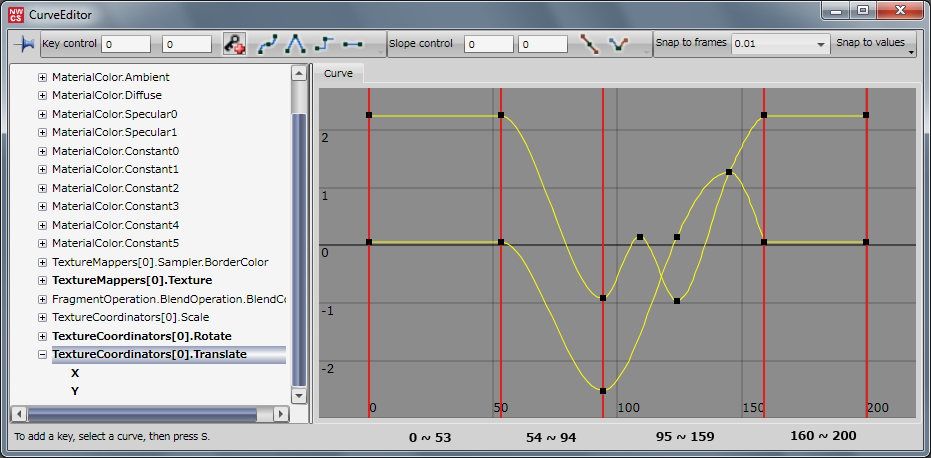Select the flat constant interpolation icon

[352, 45]
